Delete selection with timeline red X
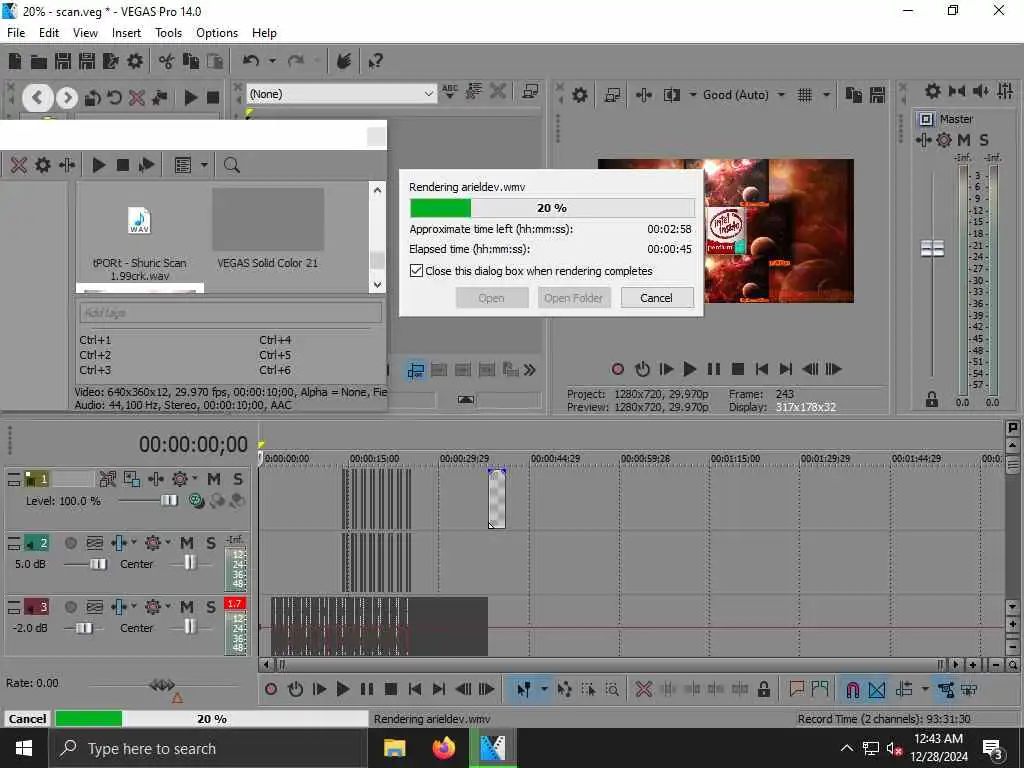The image size is (1024, 768). coord(643,689)
